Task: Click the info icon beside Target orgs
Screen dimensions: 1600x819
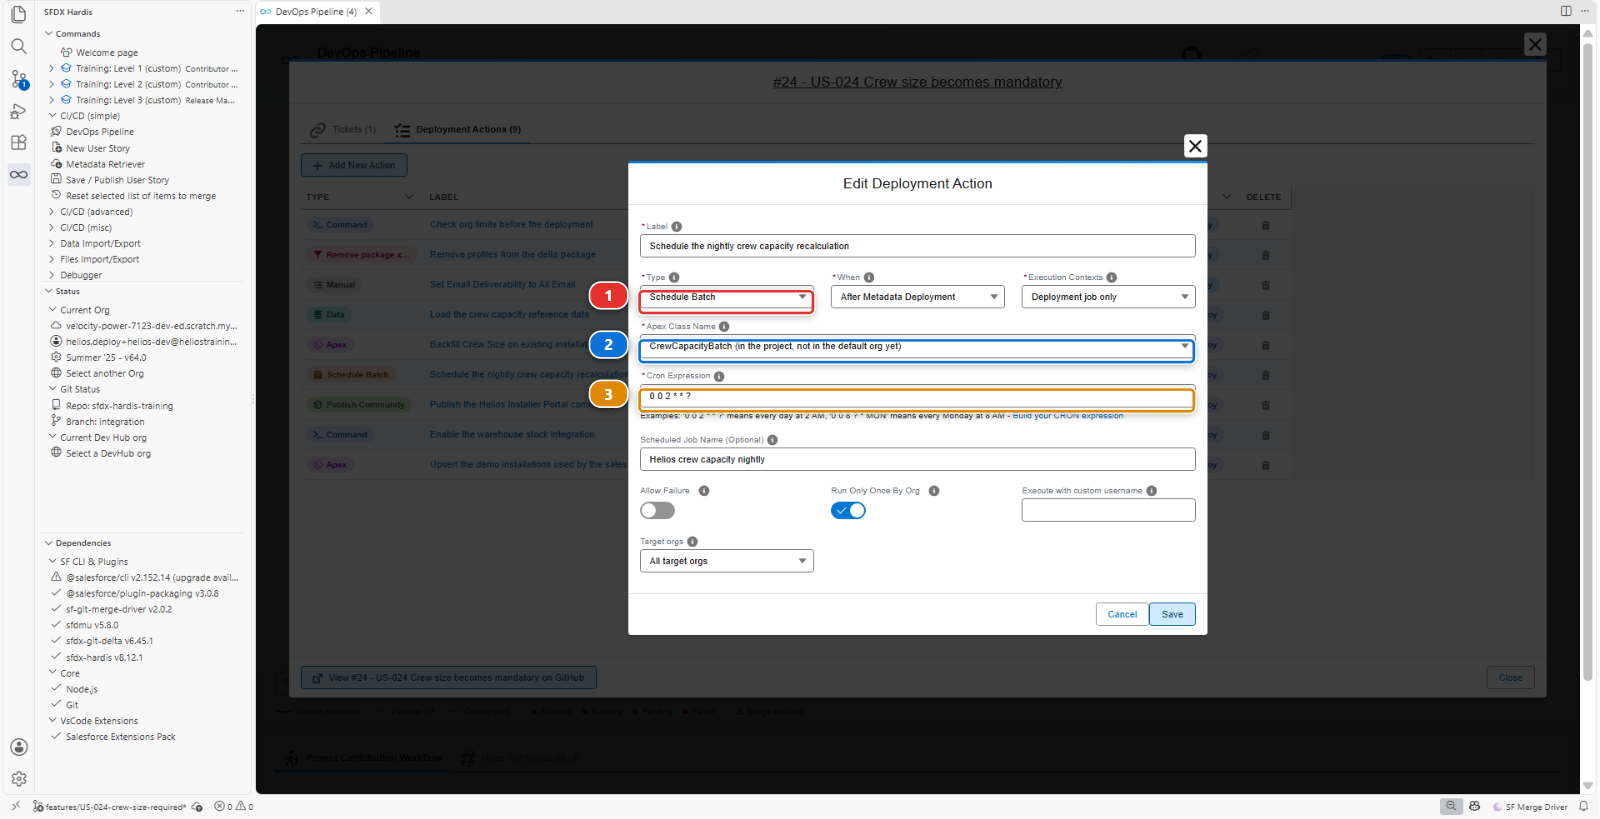Action: (692, 542)
